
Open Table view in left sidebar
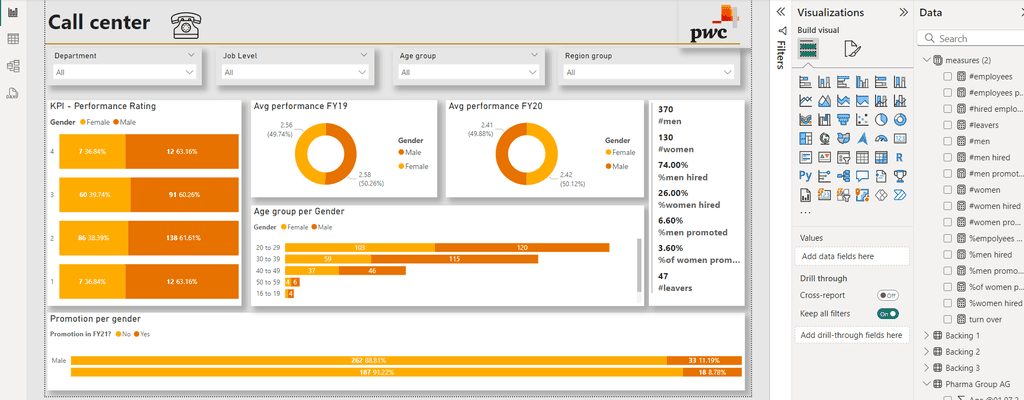click(13, 39)
